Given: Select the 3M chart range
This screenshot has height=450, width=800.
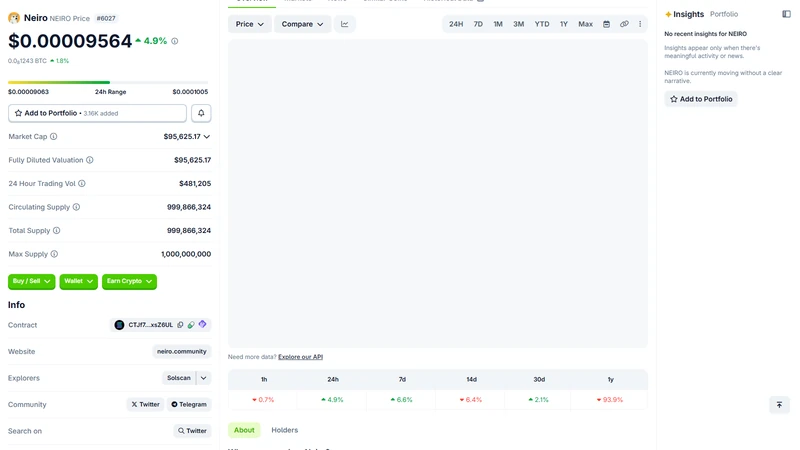Looking at the screenshot, I should (x=518, y=24).
